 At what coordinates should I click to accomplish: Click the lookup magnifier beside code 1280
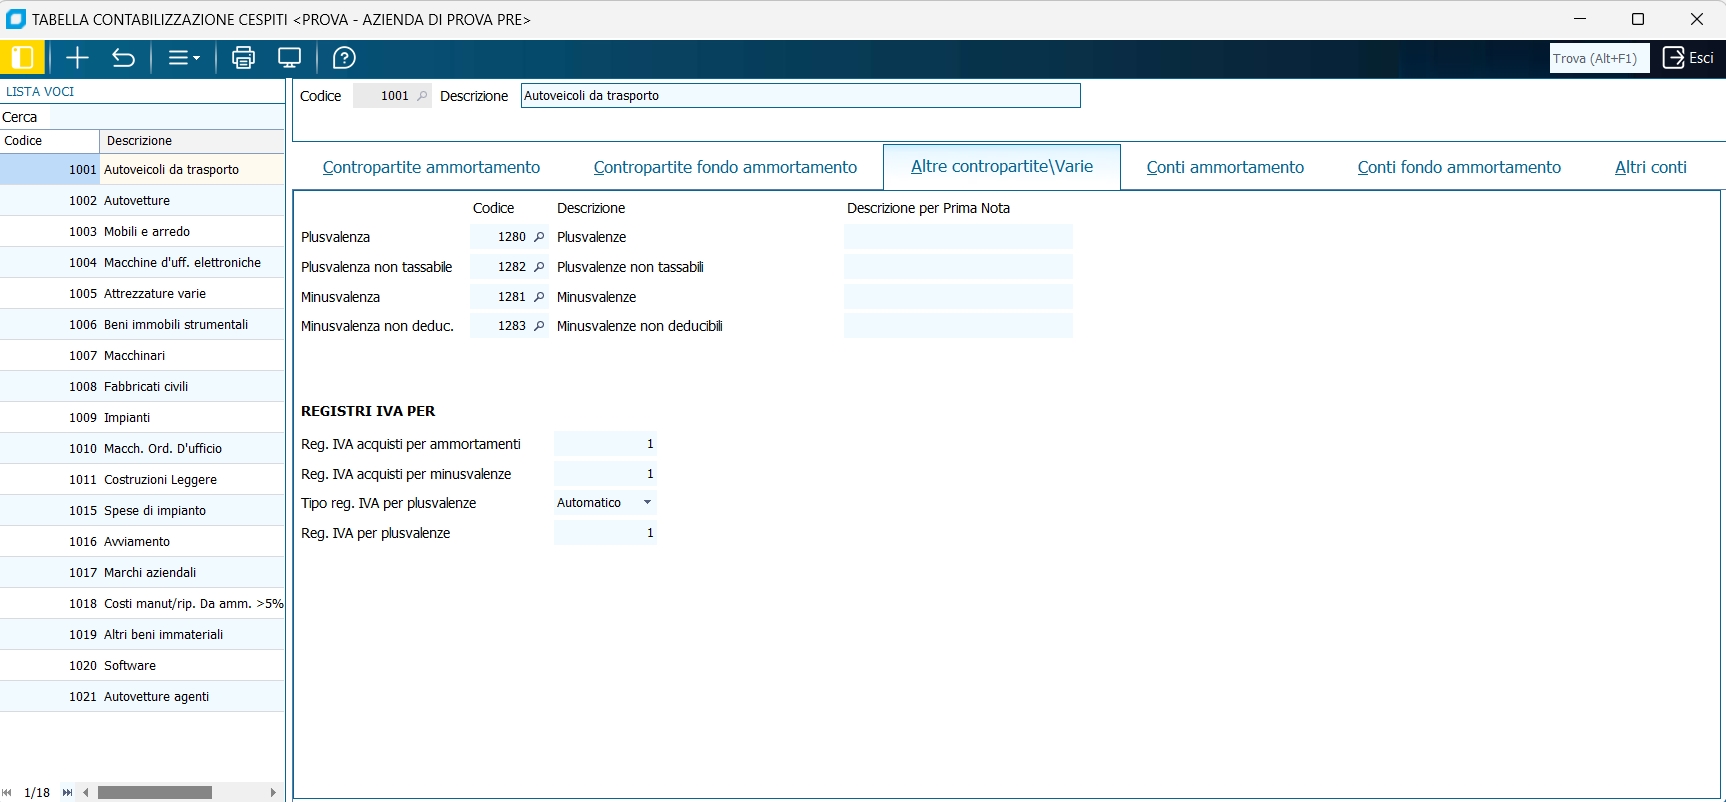[x=539, y=237]
